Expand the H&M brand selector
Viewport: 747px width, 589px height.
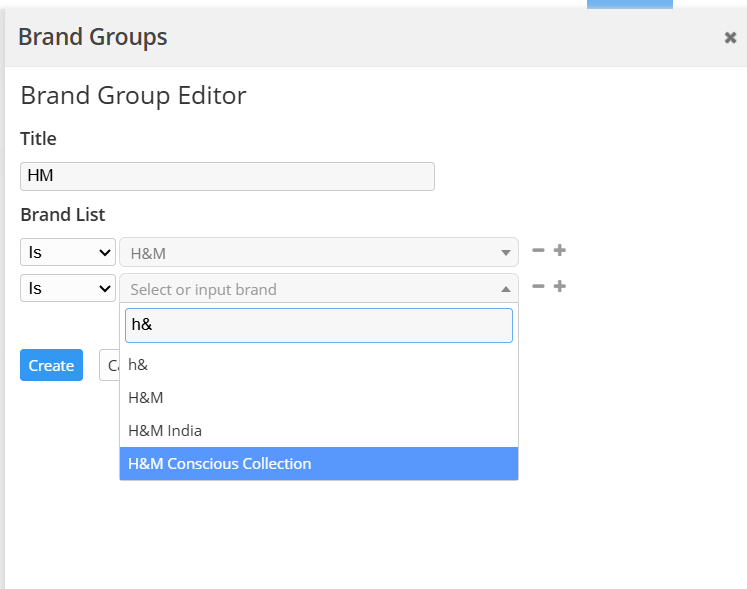[x=318, y=252]
